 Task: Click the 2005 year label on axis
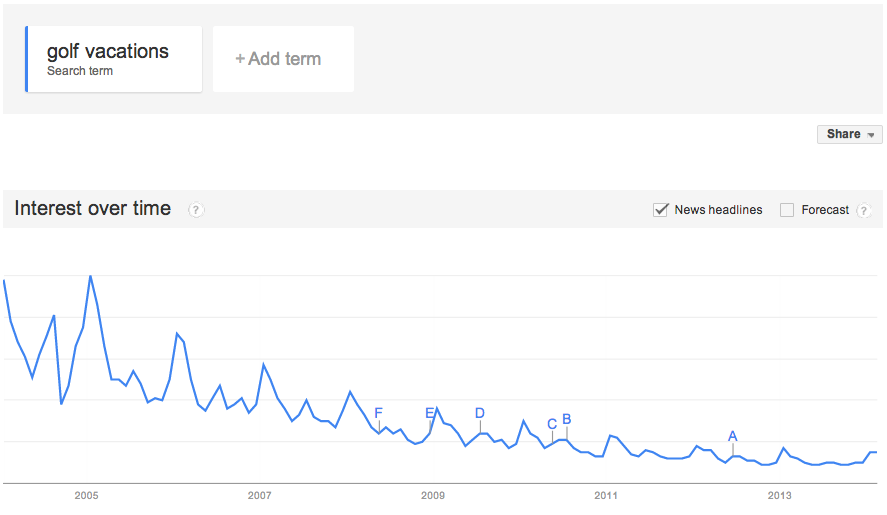(x=86, y=495)
